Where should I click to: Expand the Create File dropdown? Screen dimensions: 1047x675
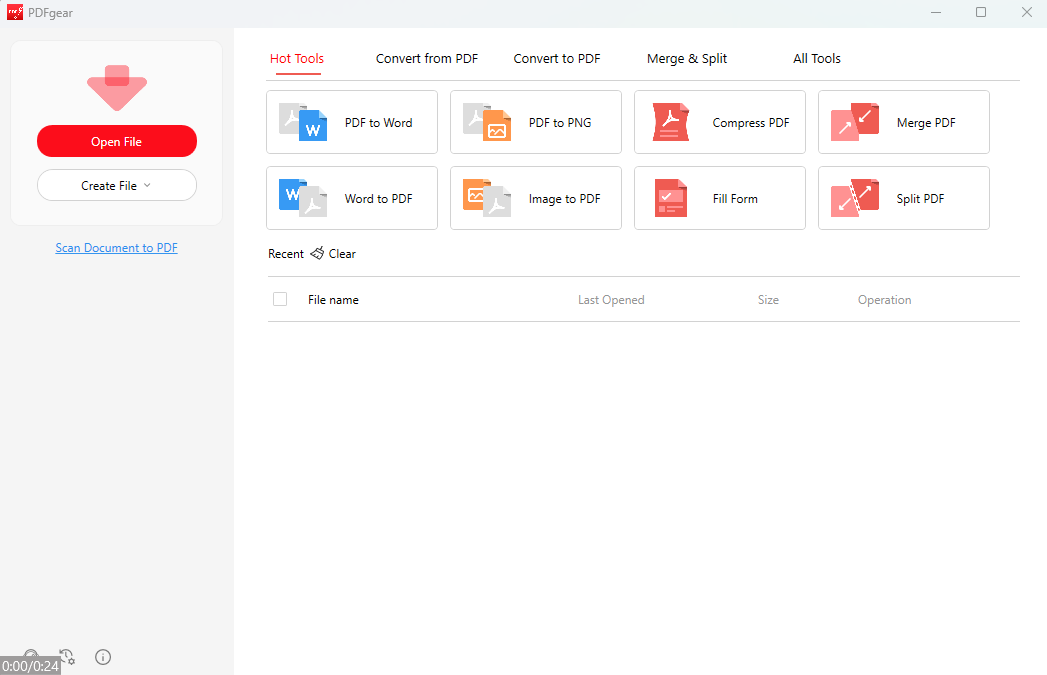[116, 185]
